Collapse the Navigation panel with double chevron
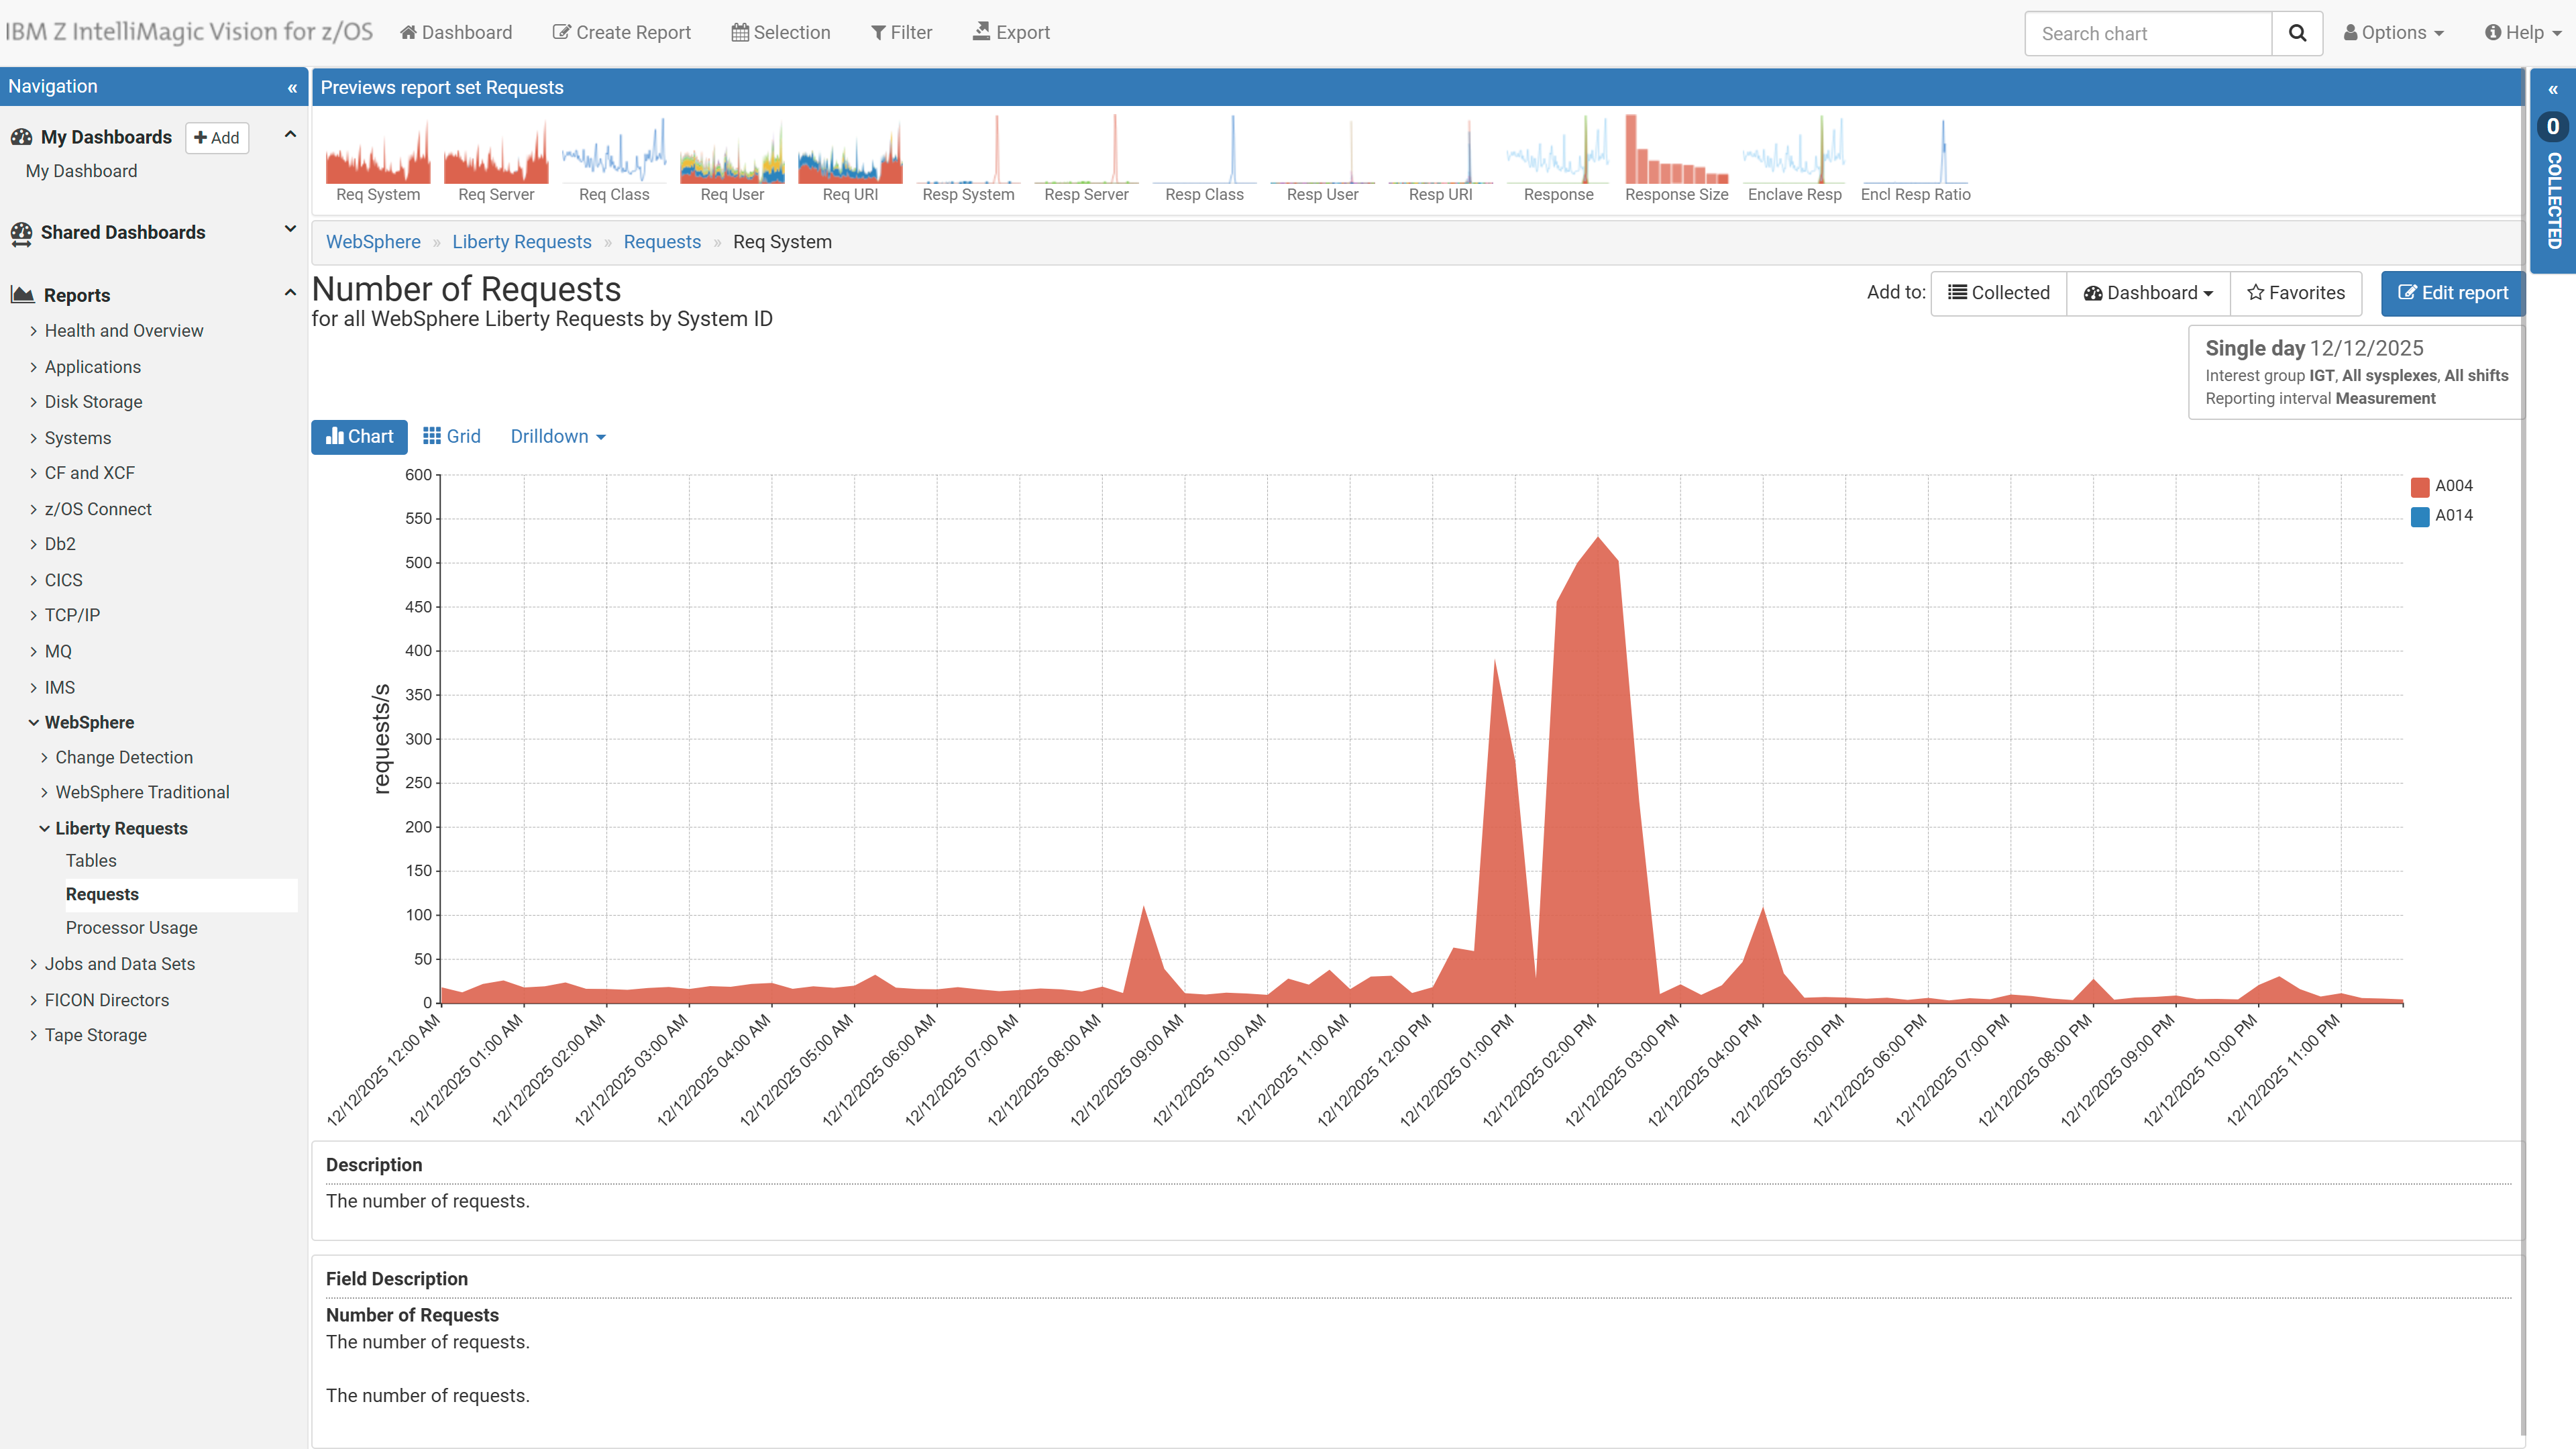Viewport: 2576px width, 1449px height. (x=292, y=88)
